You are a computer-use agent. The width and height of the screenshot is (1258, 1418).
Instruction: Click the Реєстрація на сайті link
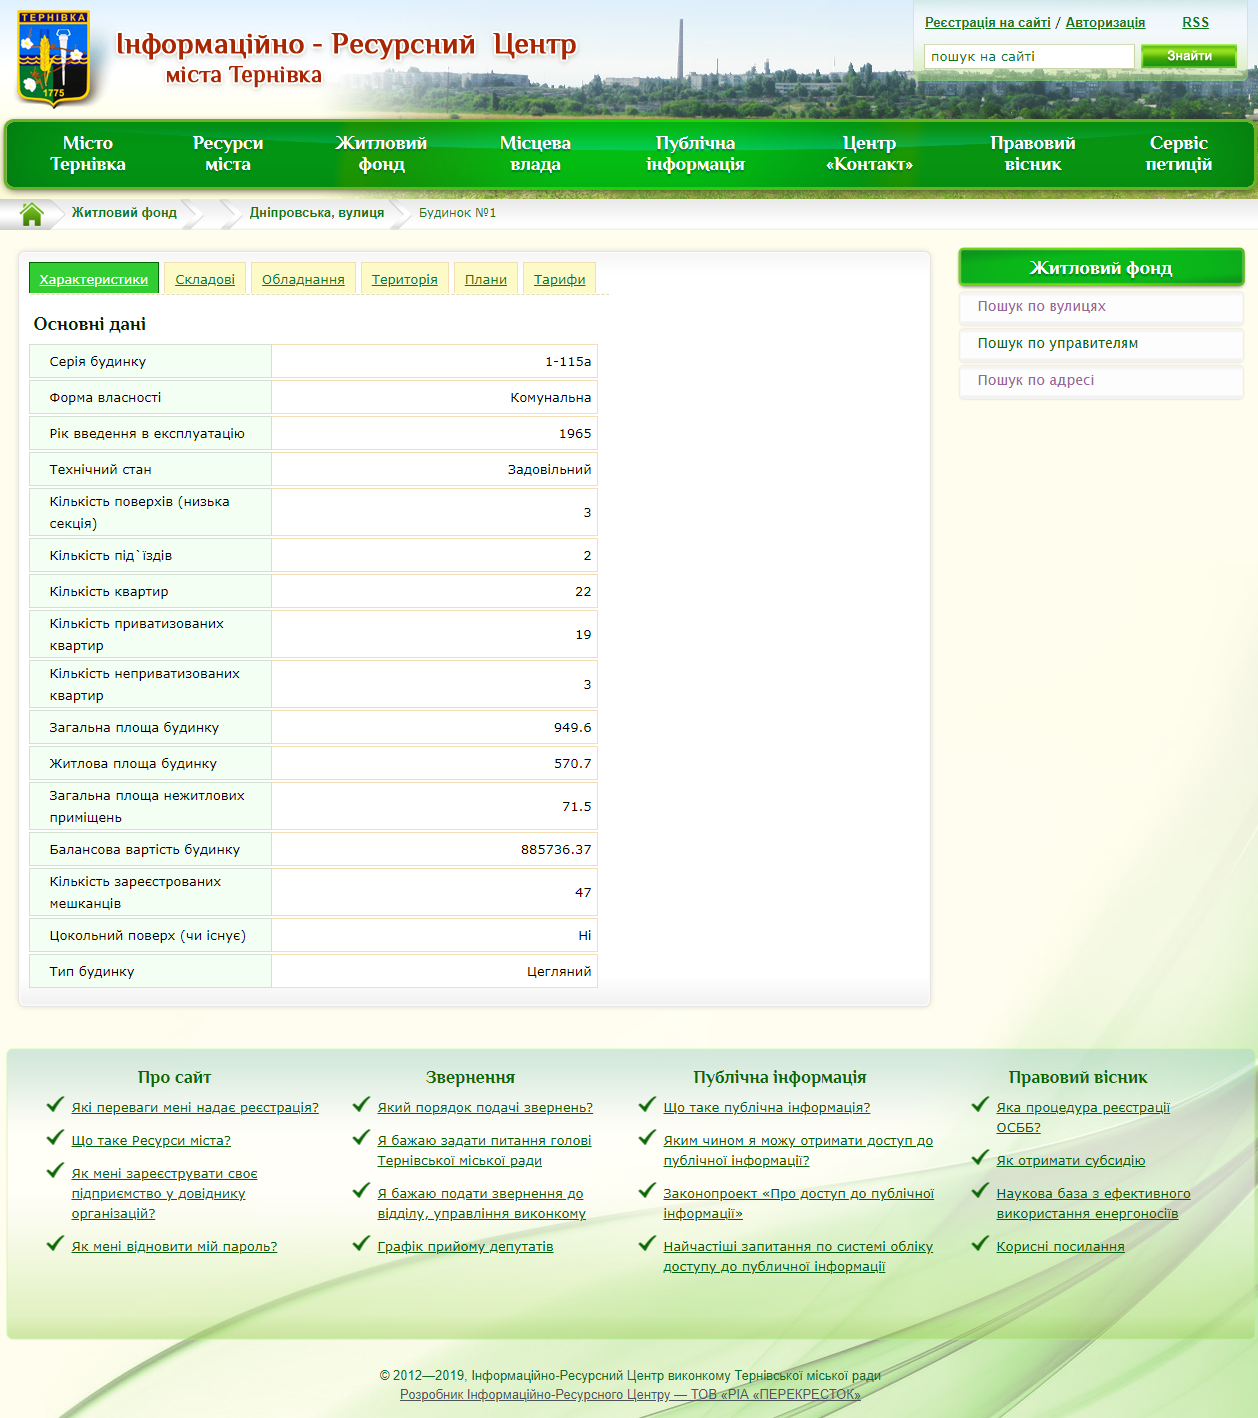(987, 22)
